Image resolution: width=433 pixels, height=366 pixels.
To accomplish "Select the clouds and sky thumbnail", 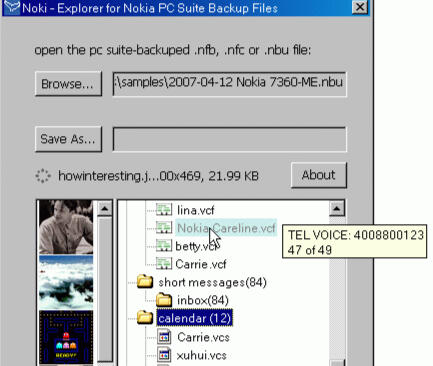I will tap(66, 282).
